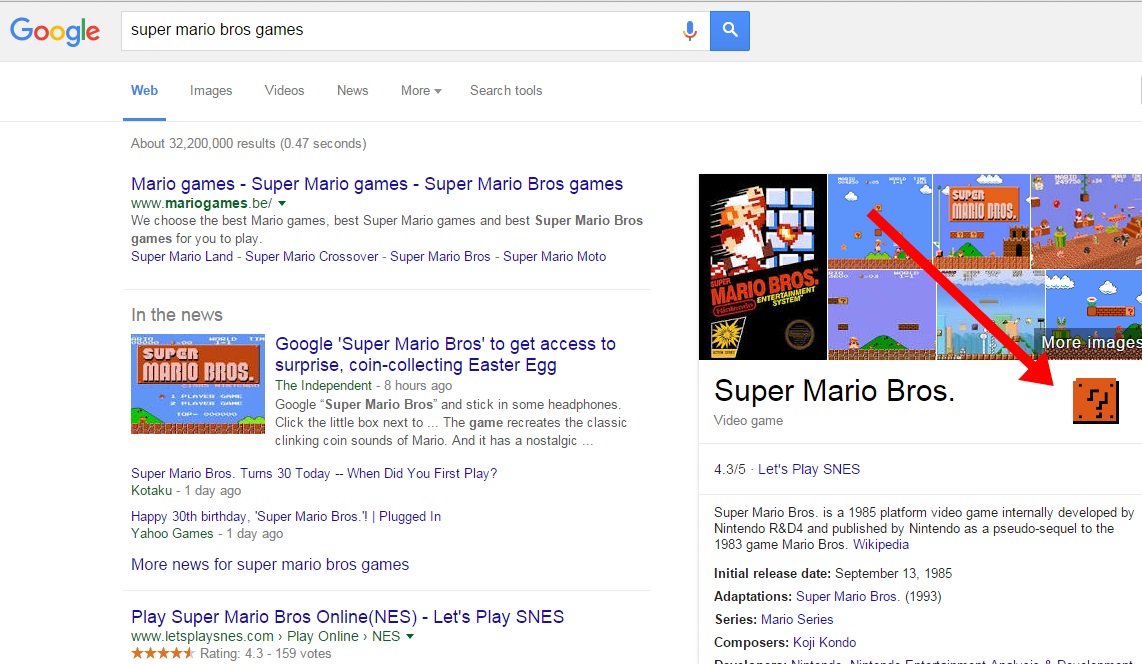Click the blue search magnifier button
1142x664 pixels.
(730, 31)
